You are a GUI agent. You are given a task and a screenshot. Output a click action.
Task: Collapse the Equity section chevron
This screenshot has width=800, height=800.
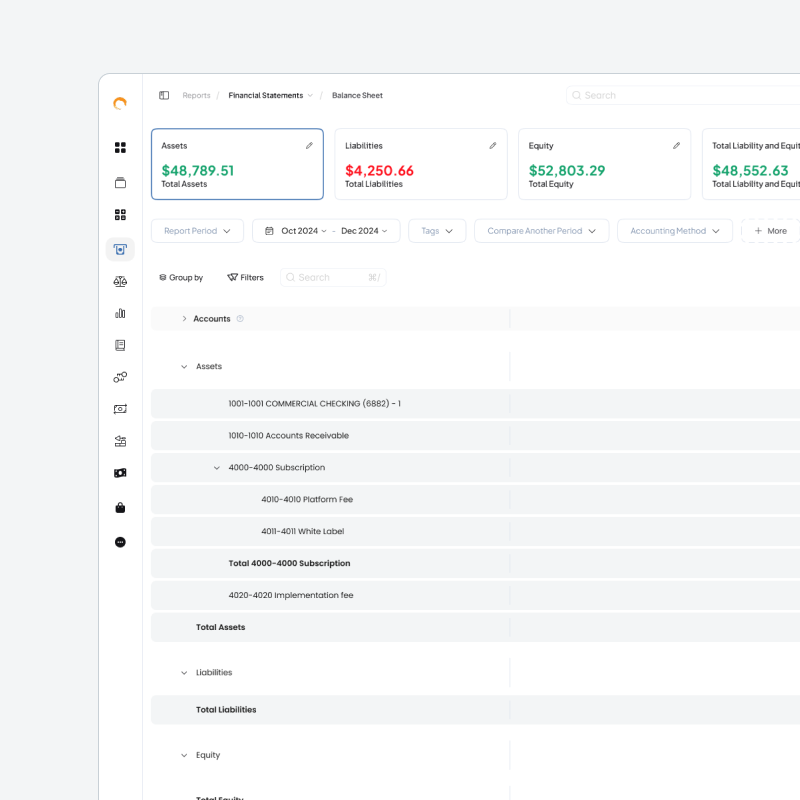[x=184, y=756]
